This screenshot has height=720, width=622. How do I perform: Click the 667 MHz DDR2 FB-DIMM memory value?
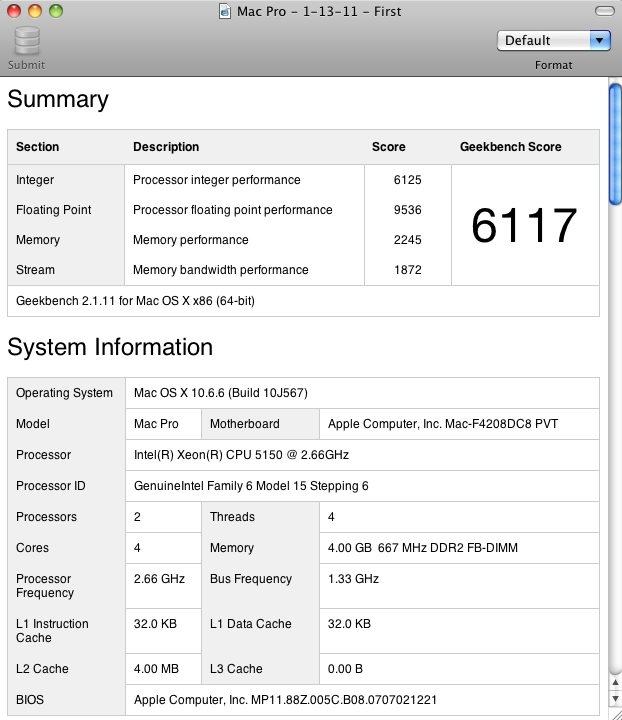pyautogui.click(x=423, y=547)
